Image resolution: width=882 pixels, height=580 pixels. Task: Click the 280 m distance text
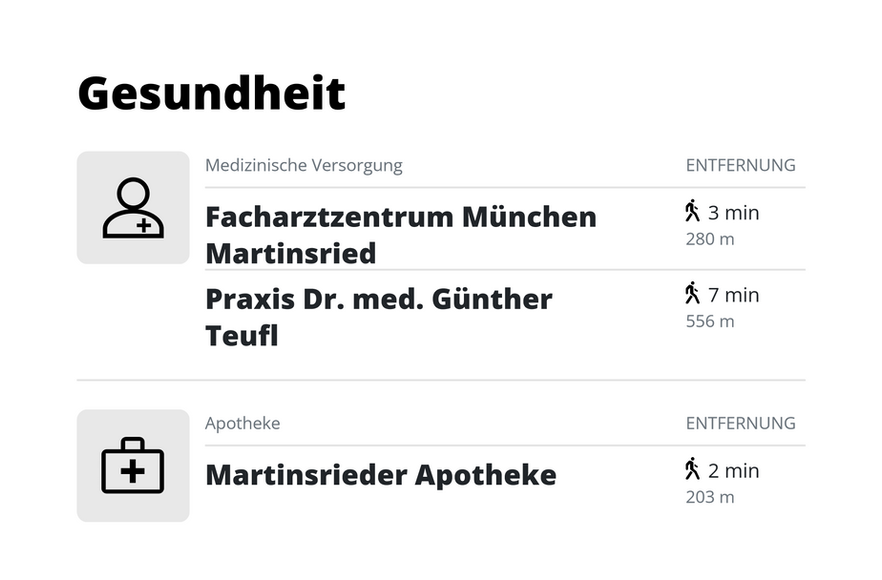coord(710,239)
